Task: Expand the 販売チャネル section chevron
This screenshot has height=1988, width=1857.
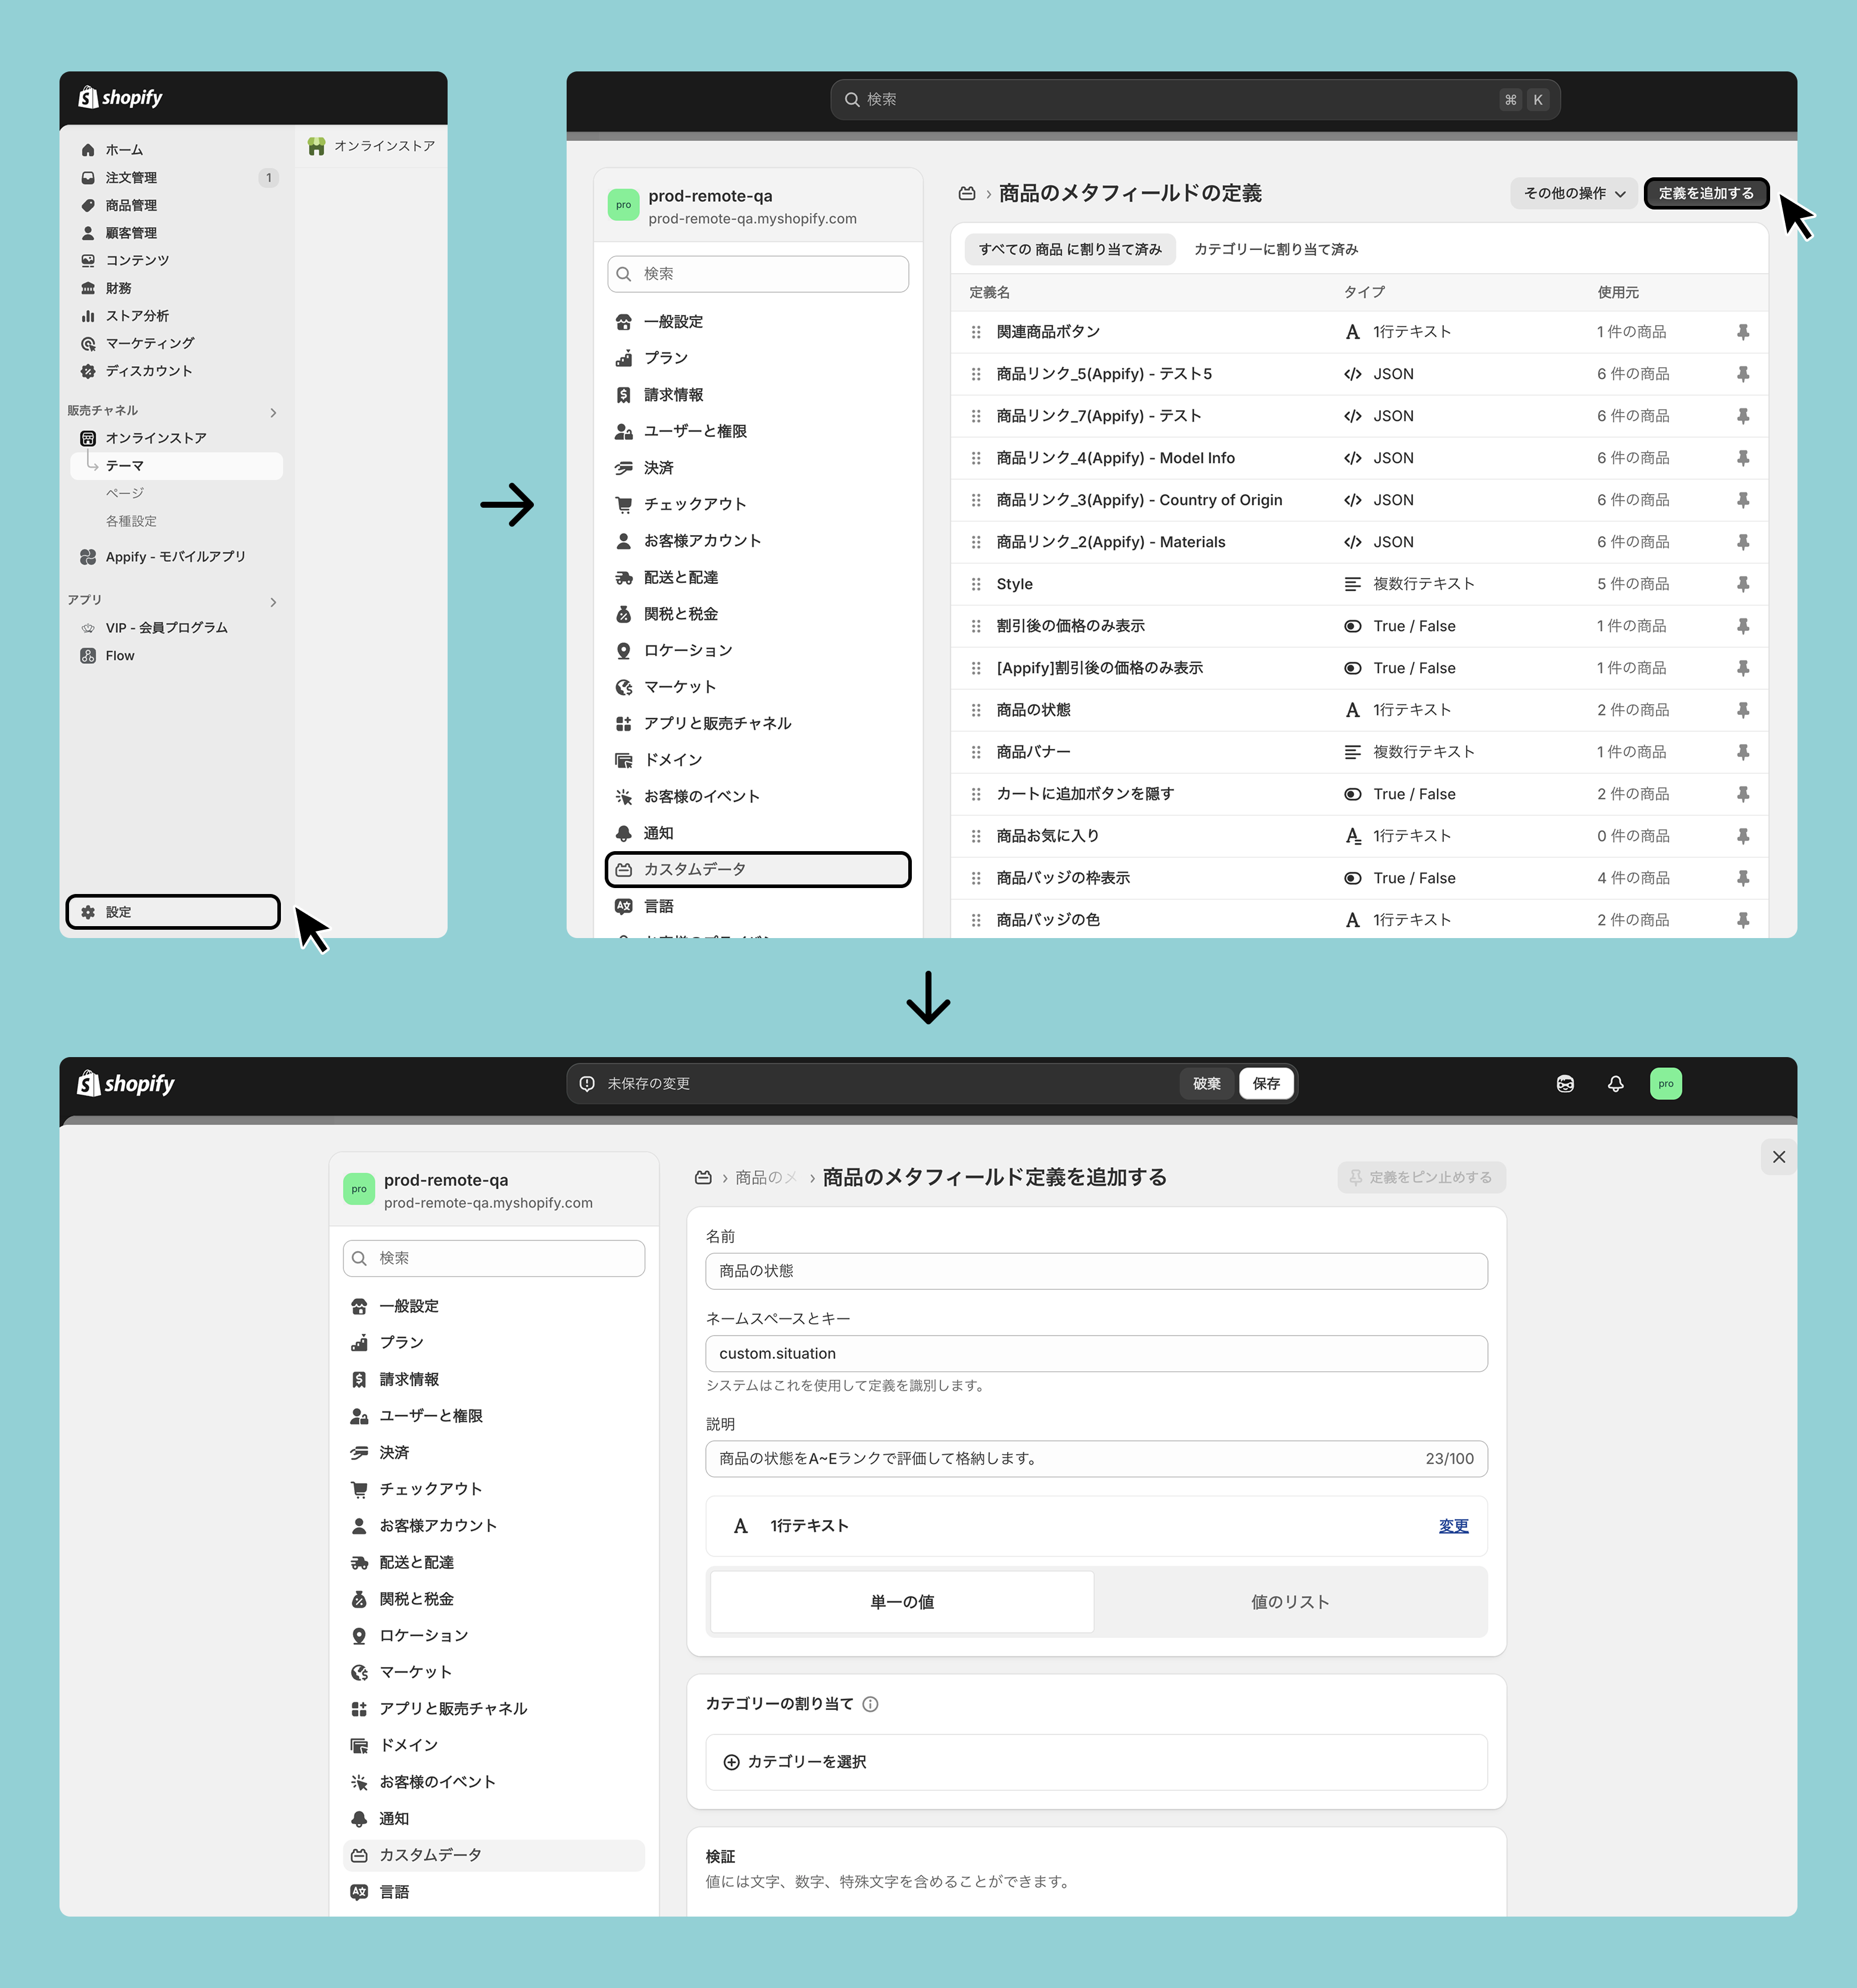Action: pyautogui.click(x=273, y=412)
